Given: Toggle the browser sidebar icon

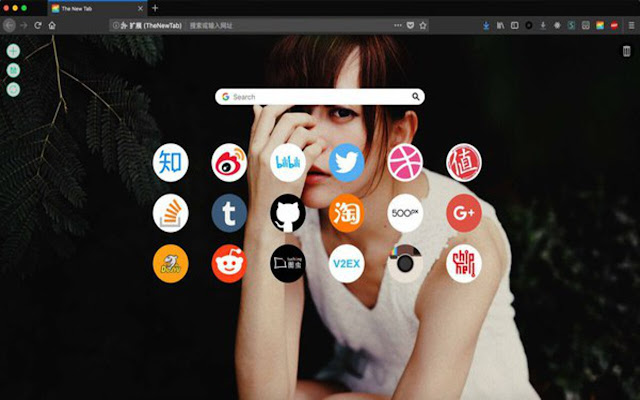Looking at the screenshot, I should point(515,25).
